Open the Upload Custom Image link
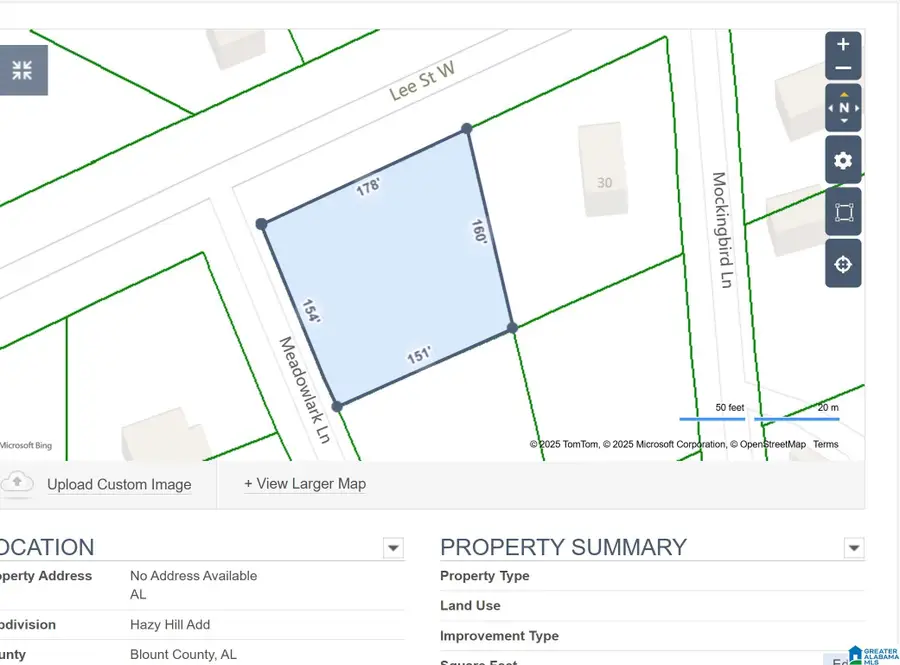Image resolution: width=900 pixels, height=665 pixels. click(119, 485)
